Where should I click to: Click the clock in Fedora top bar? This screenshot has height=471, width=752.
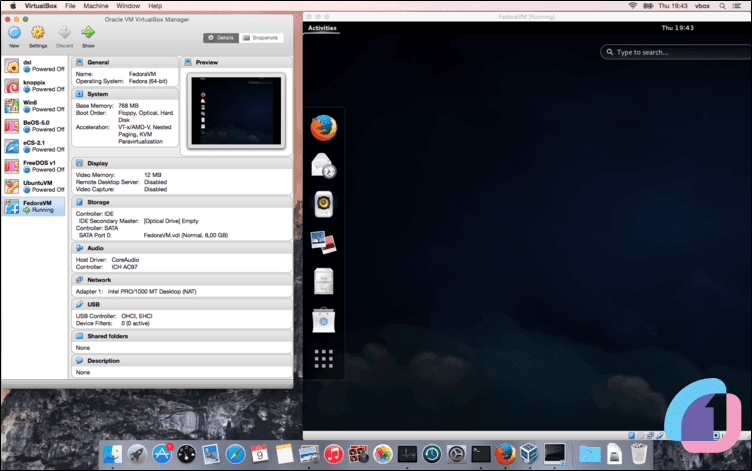[677, 28]
